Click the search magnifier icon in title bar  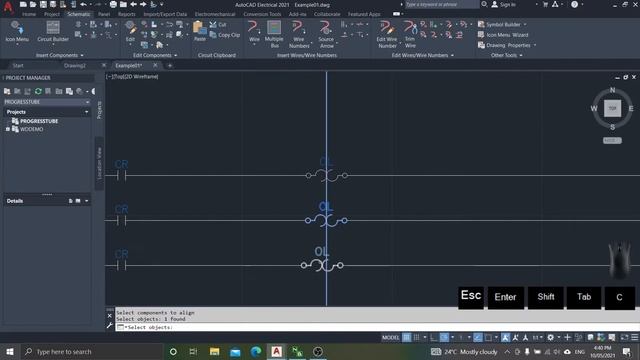pos(484,4)
